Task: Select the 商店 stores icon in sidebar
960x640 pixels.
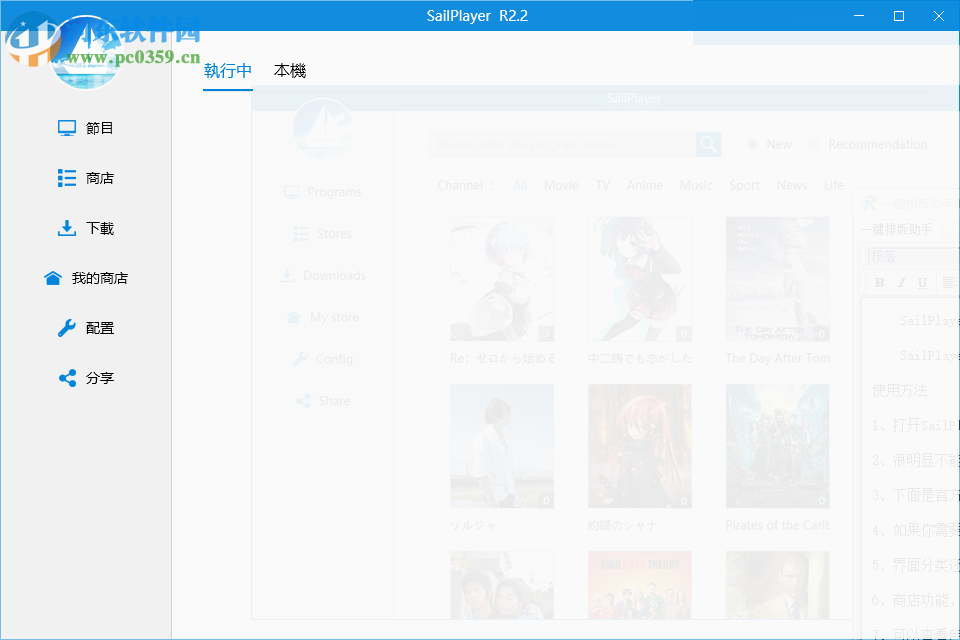Action: 66,177
